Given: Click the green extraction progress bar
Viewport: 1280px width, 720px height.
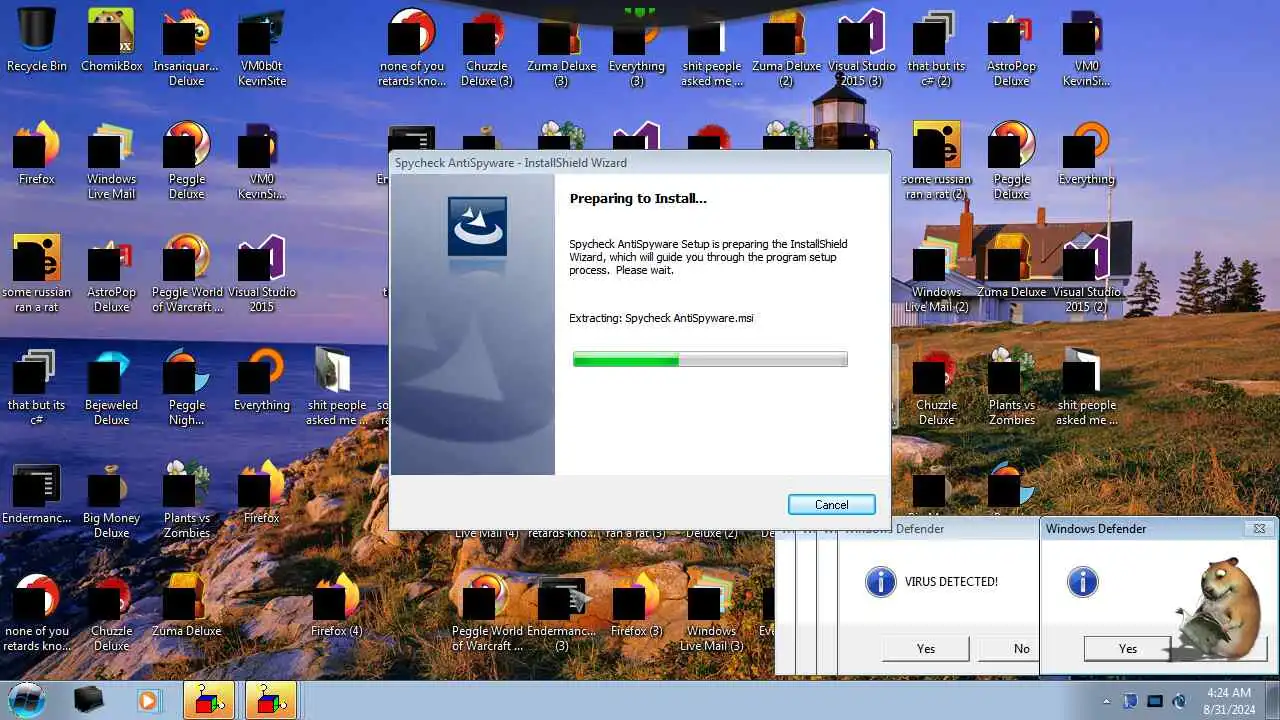Looking at the screenshot, I should coord(710,359).
